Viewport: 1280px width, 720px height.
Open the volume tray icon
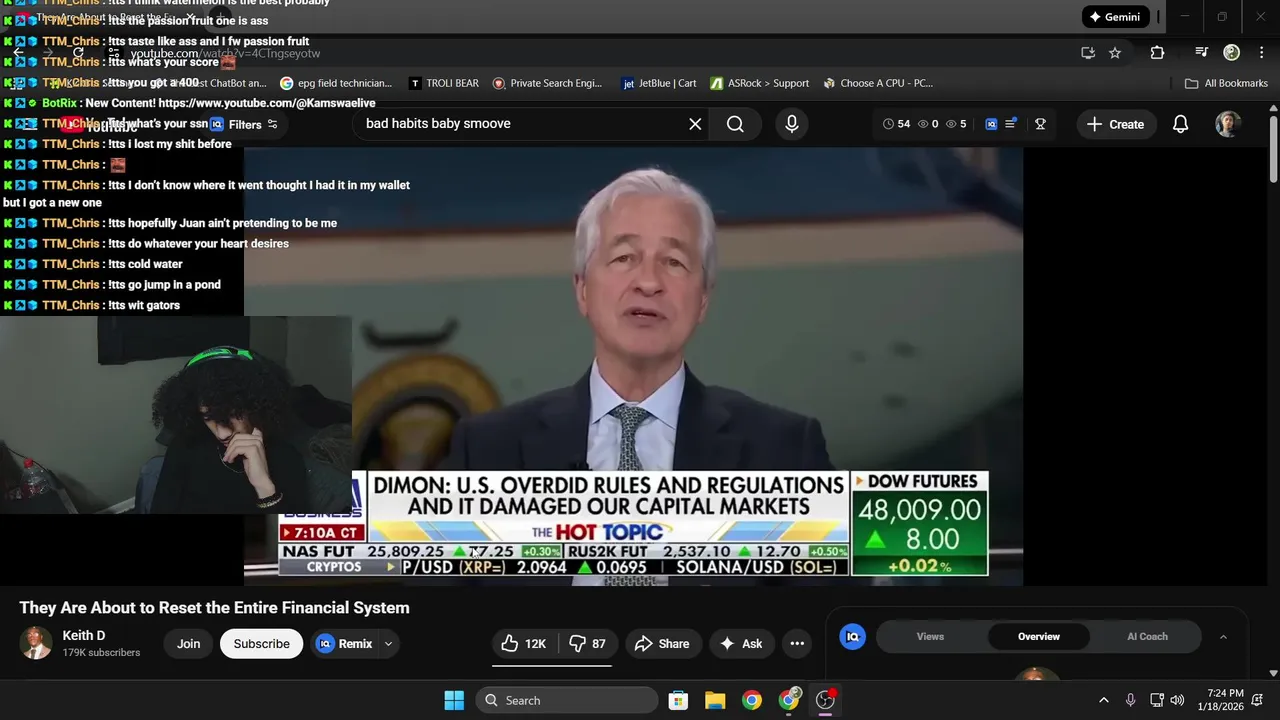coord(1177,700)
